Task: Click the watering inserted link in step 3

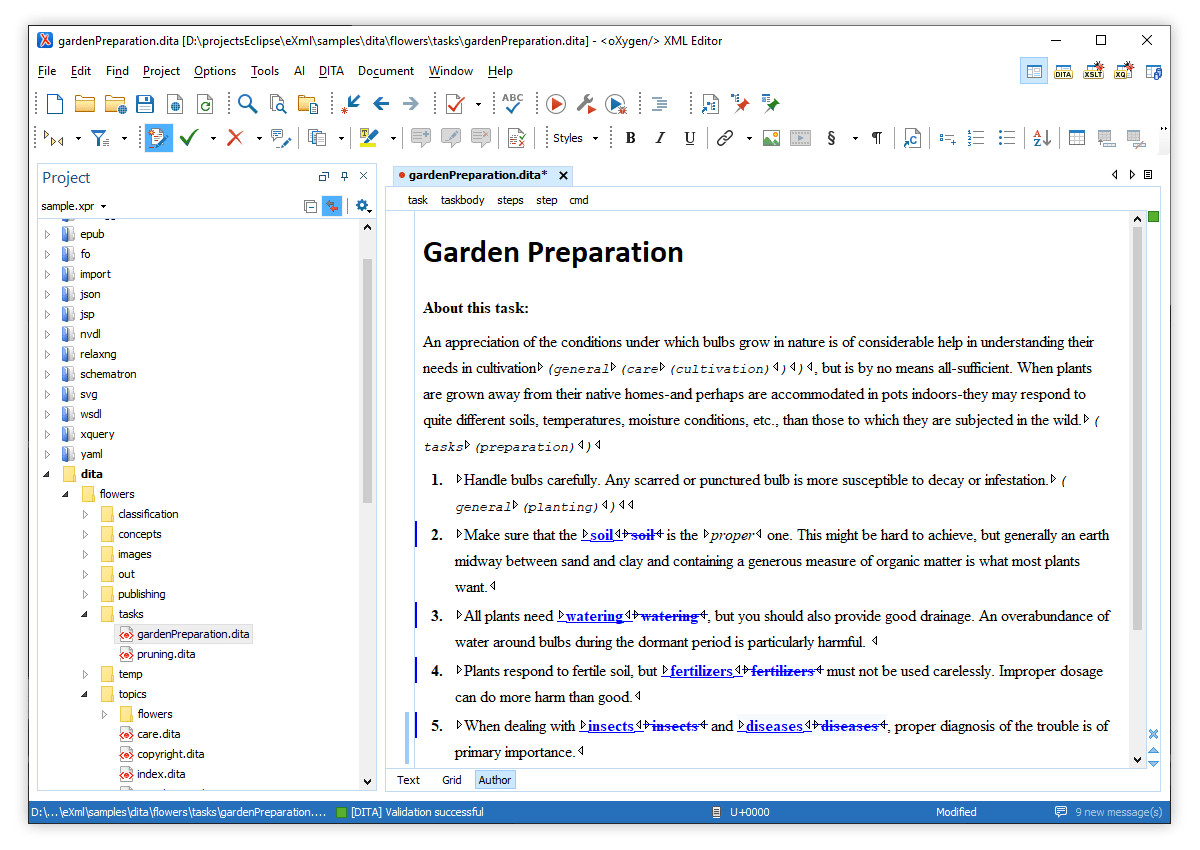Action: 594,616
